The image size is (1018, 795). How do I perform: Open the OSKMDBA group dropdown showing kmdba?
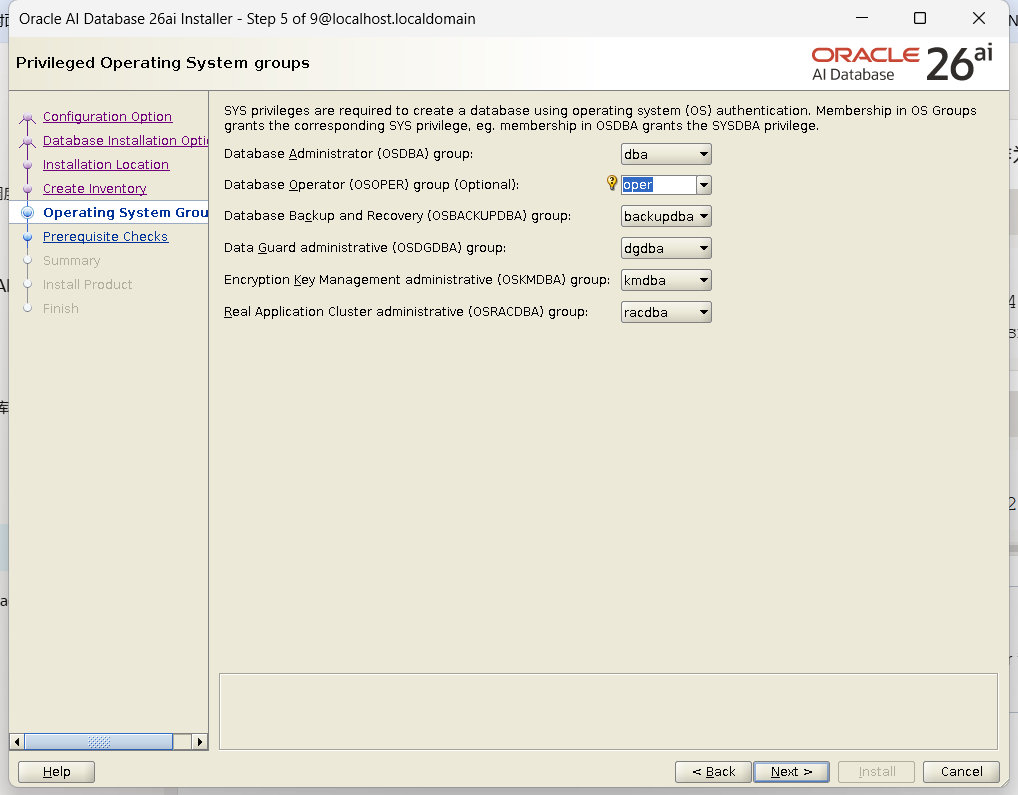[x=666, y=280]
